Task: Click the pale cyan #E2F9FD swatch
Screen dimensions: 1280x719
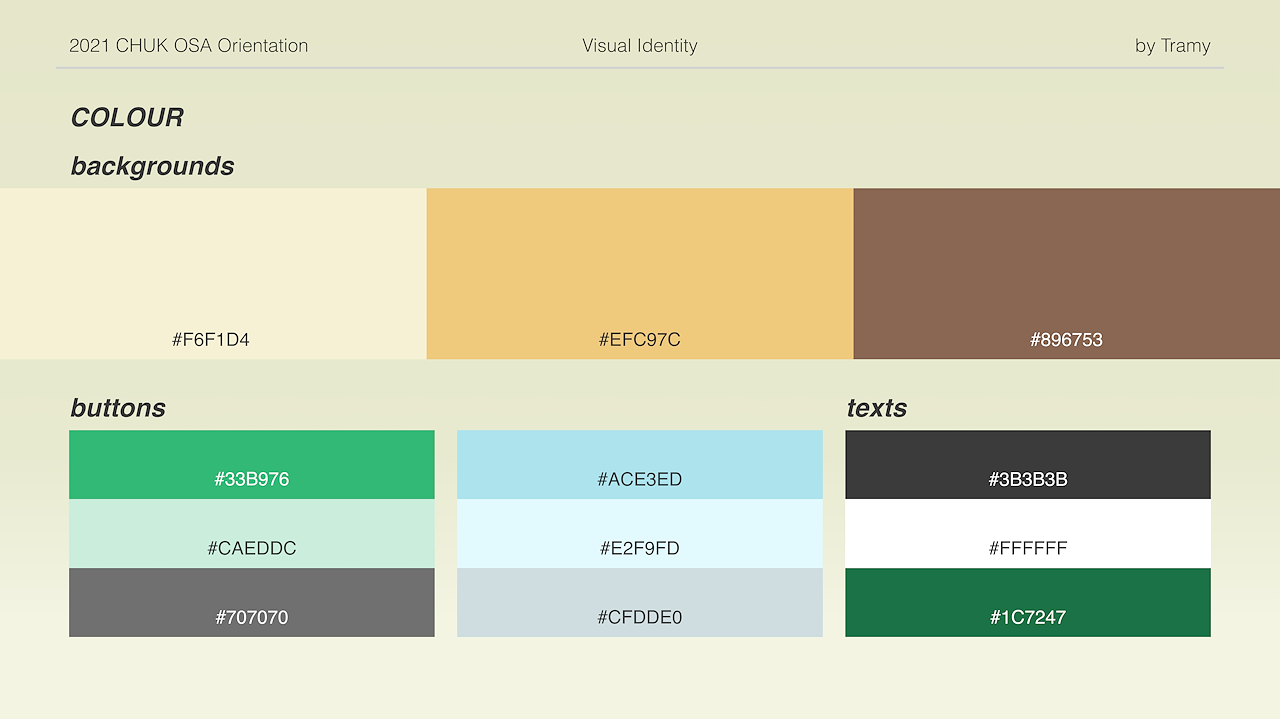Action: pos(640,533)
